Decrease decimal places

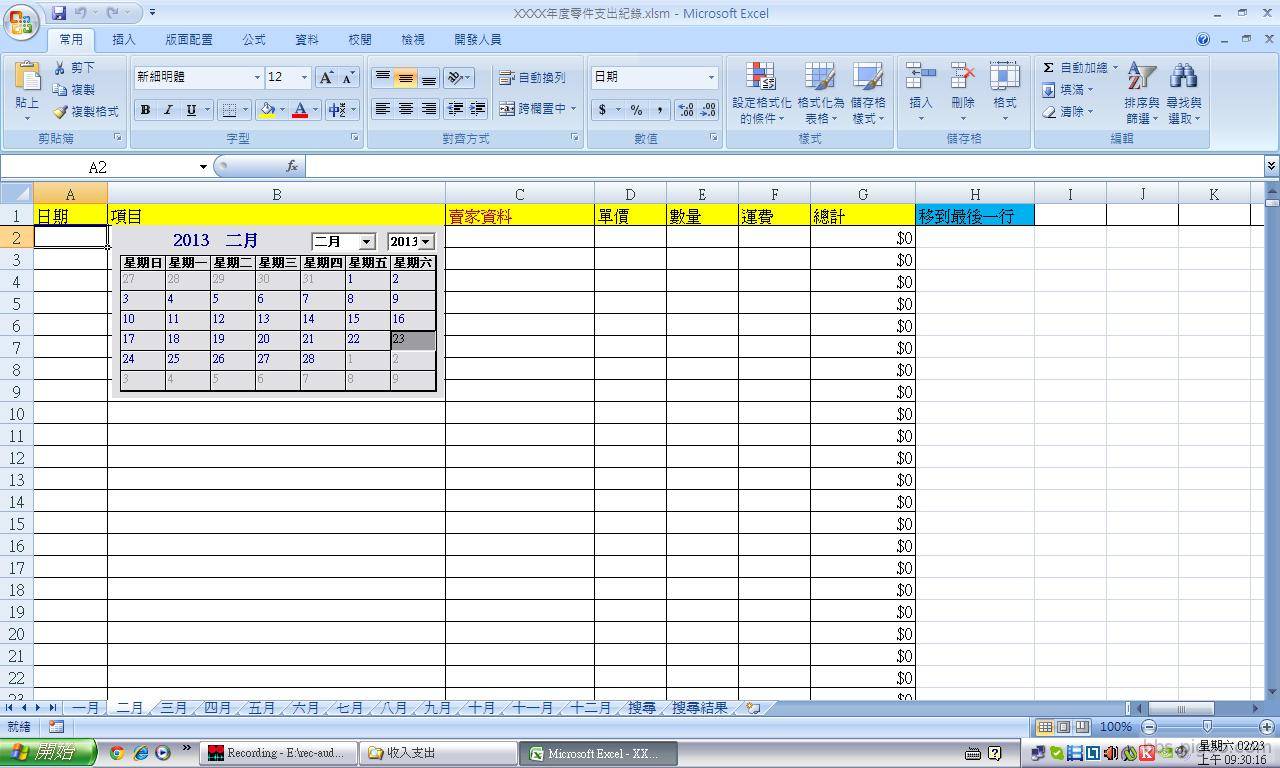708,109
